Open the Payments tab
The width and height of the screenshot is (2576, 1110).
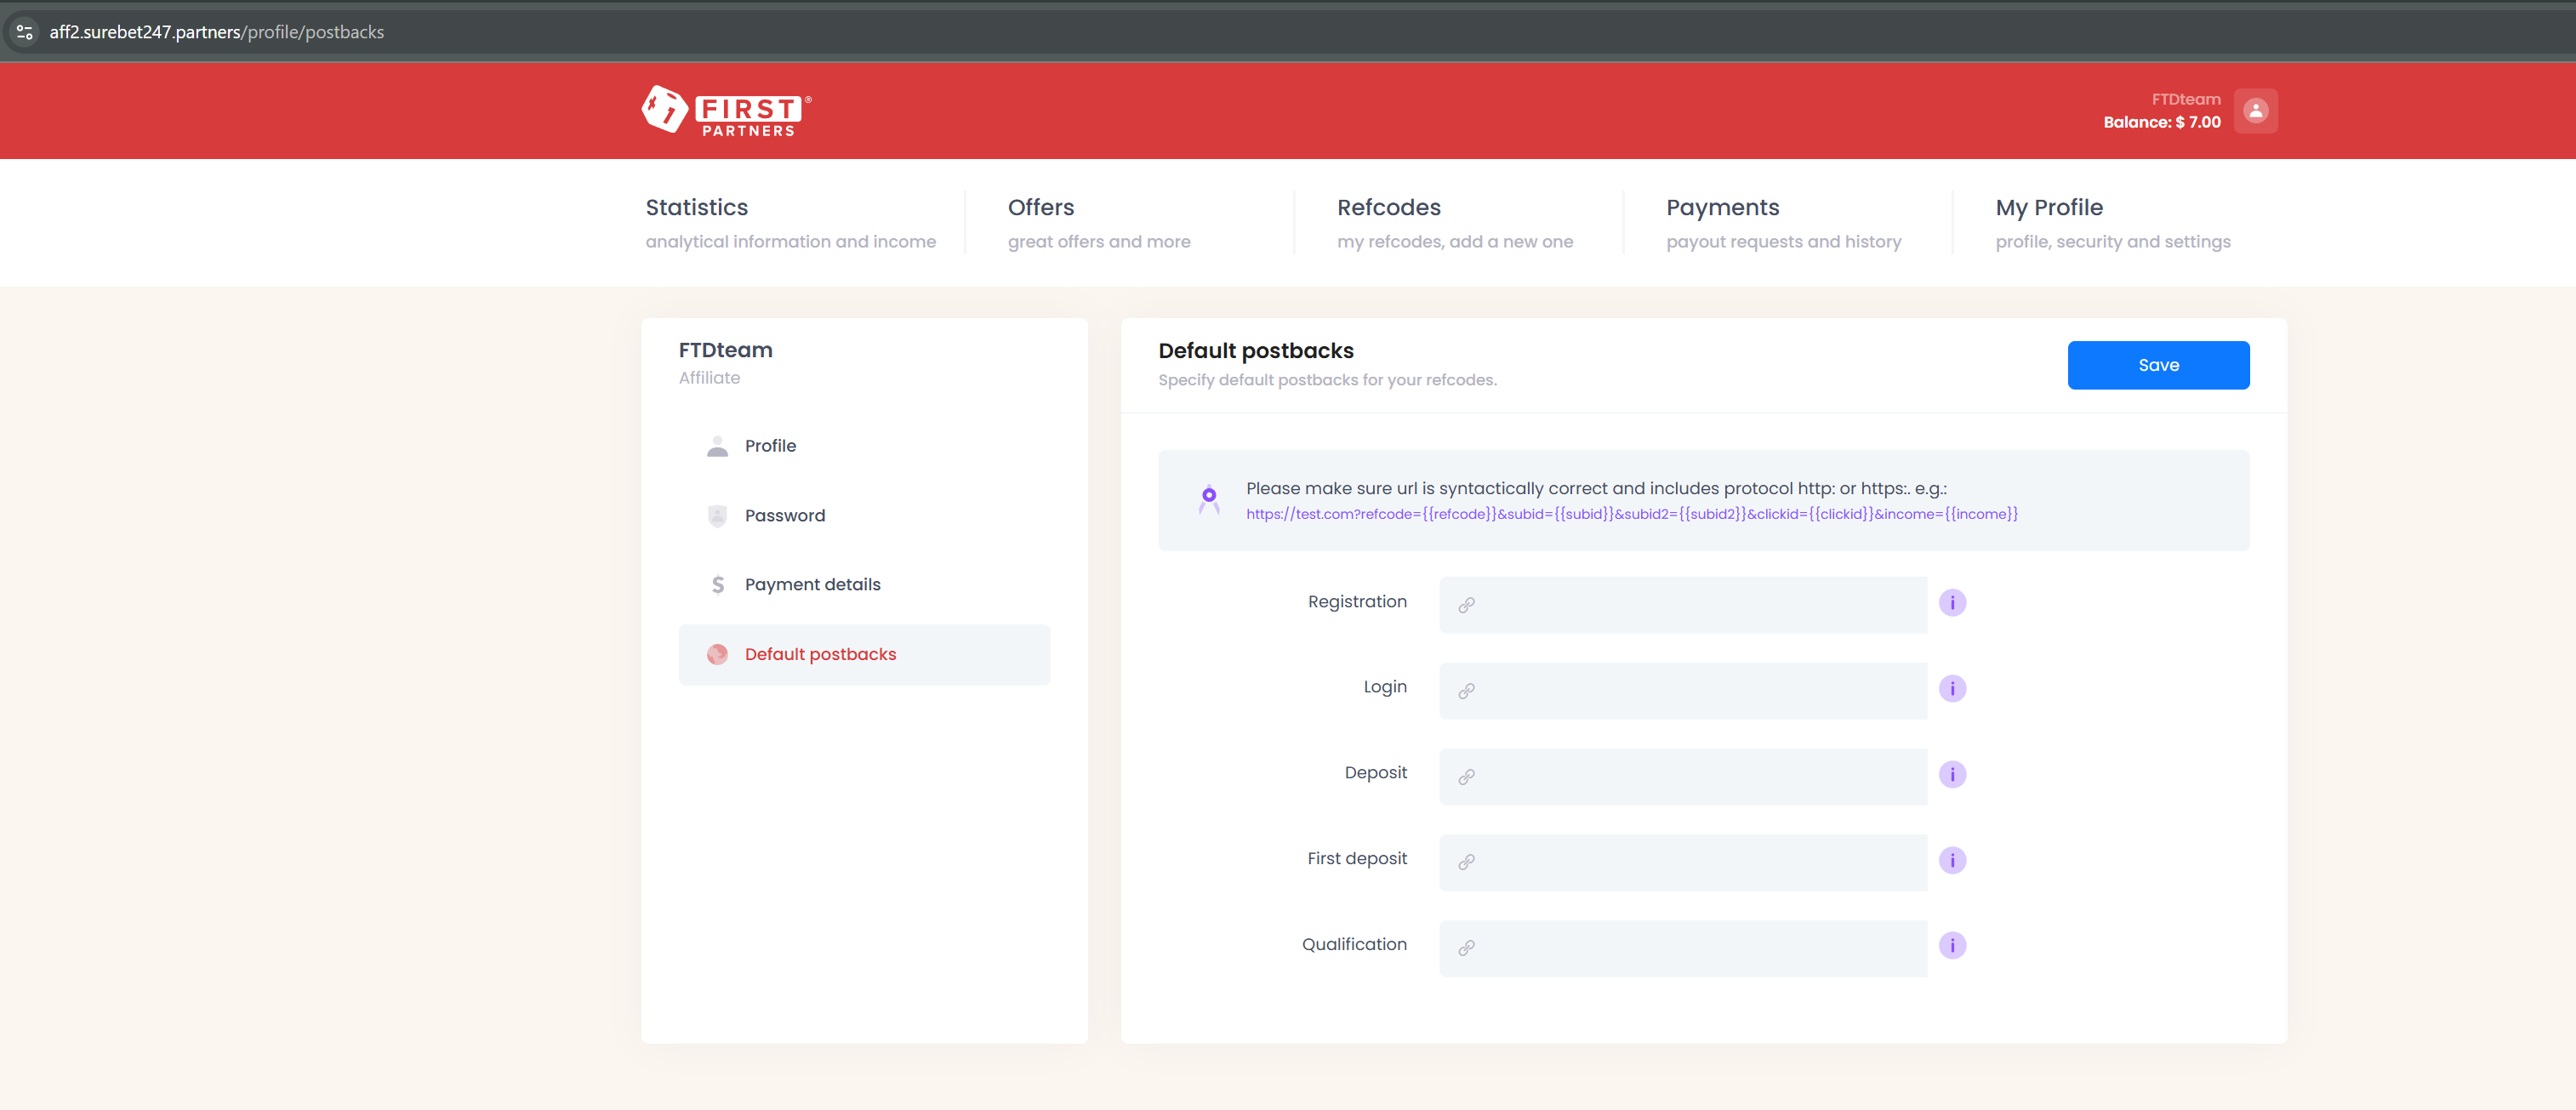click(1722, 208)
